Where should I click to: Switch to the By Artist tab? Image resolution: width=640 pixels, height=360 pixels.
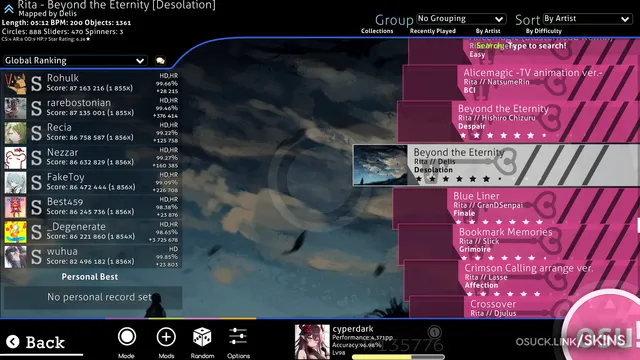pos(488,31)
